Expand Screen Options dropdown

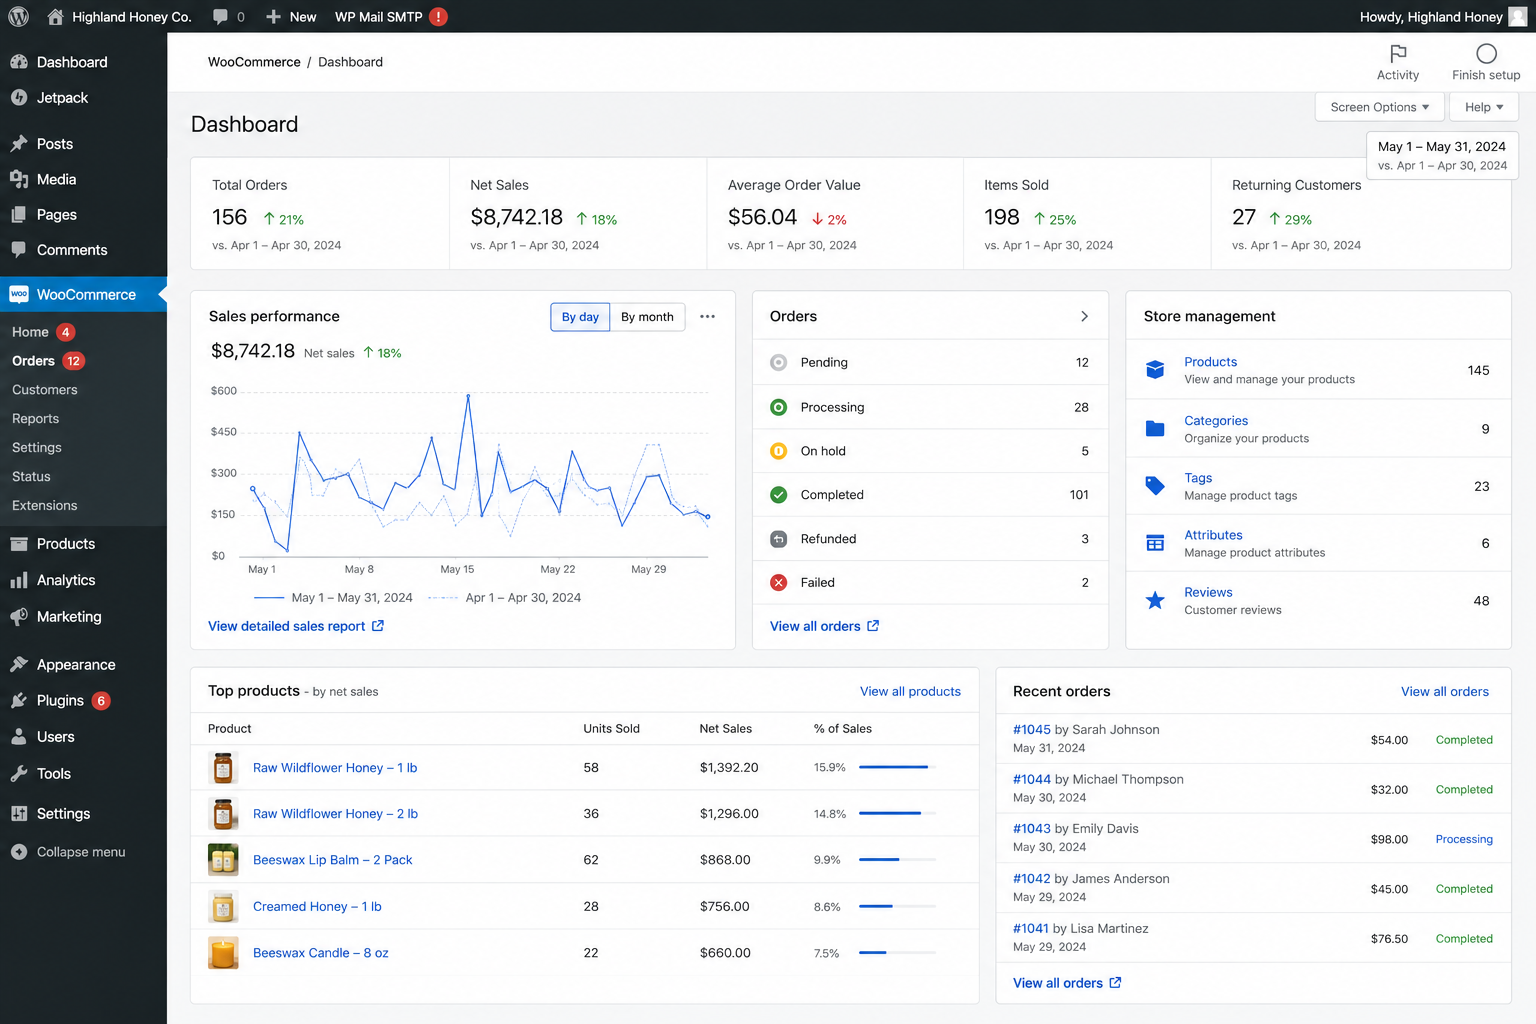1379,107
